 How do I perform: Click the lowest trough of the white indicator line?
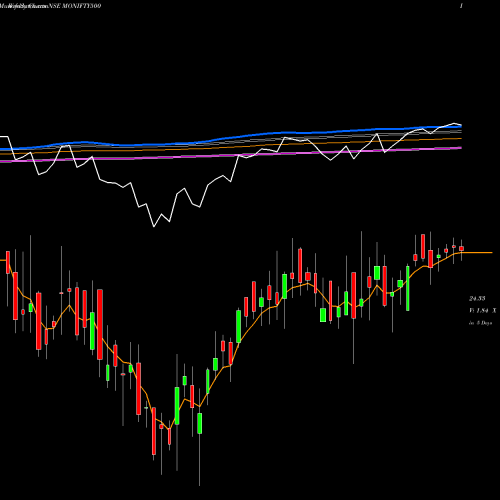click(x=154, y=227)
